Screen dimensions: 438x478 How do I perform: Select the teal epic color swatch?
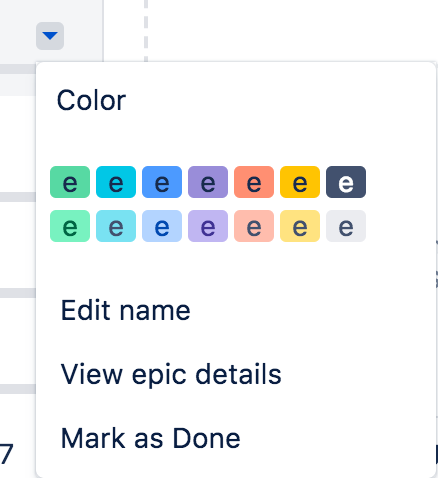pos(116,182)
